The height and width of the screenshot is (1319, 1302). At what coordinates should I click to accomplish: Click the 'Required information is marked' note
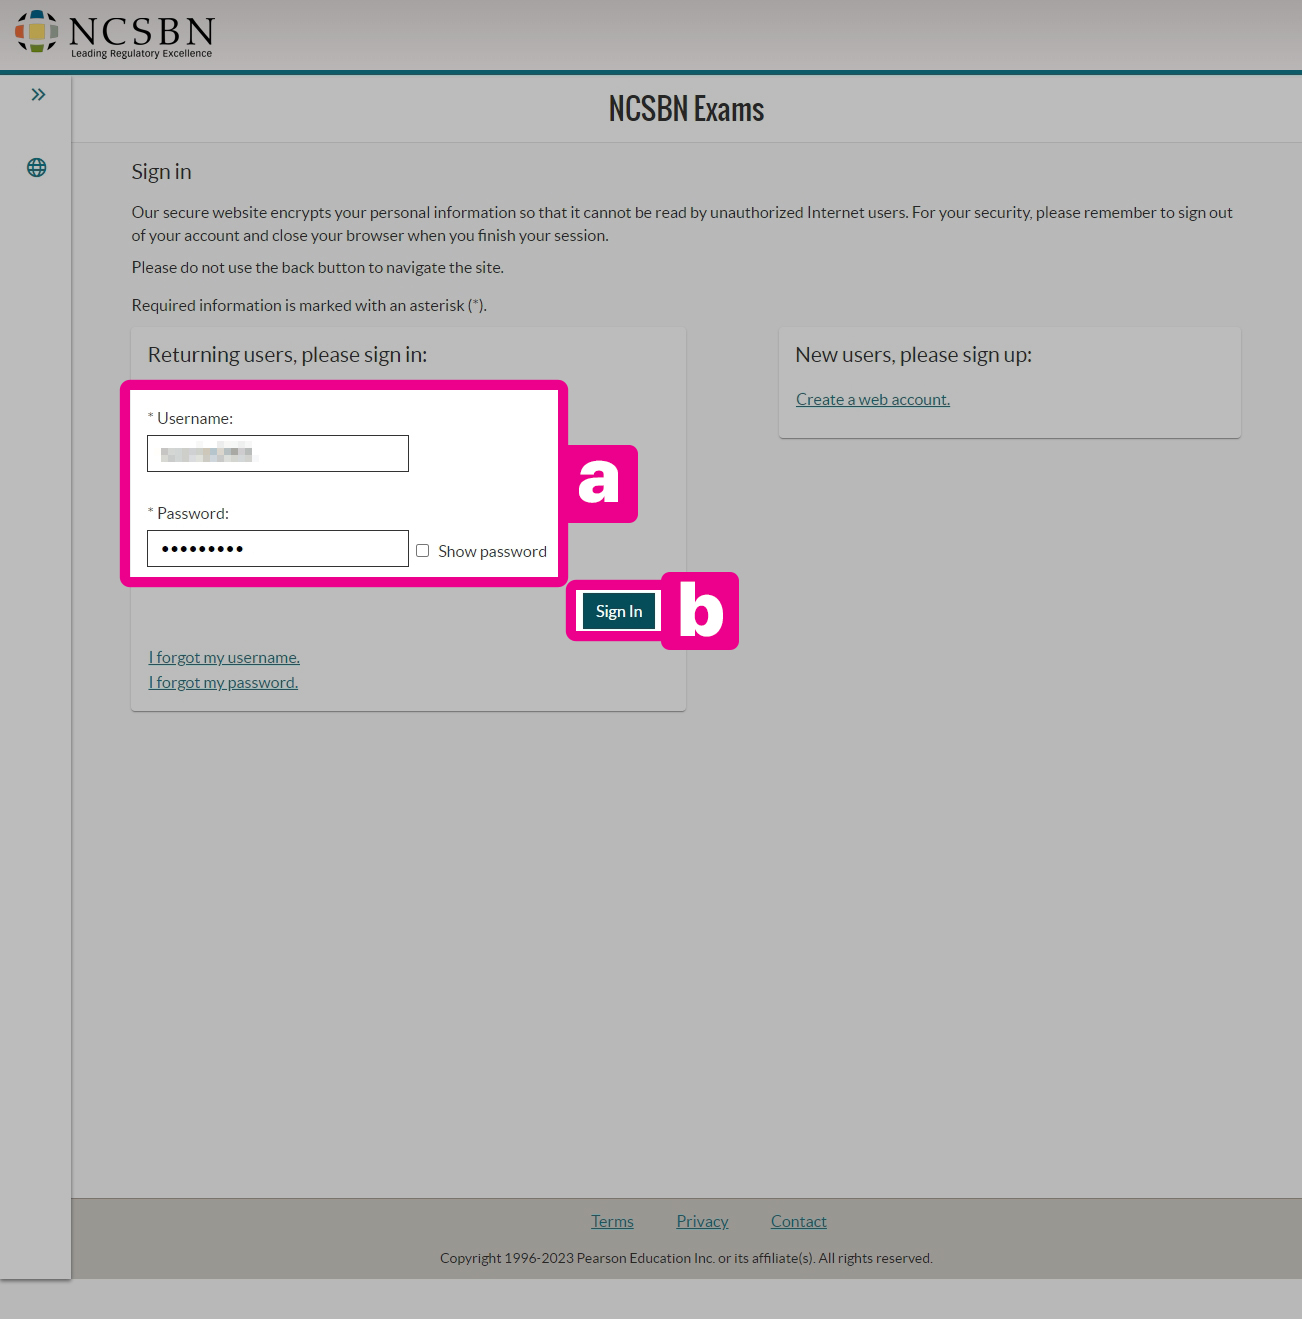point(309,305)
